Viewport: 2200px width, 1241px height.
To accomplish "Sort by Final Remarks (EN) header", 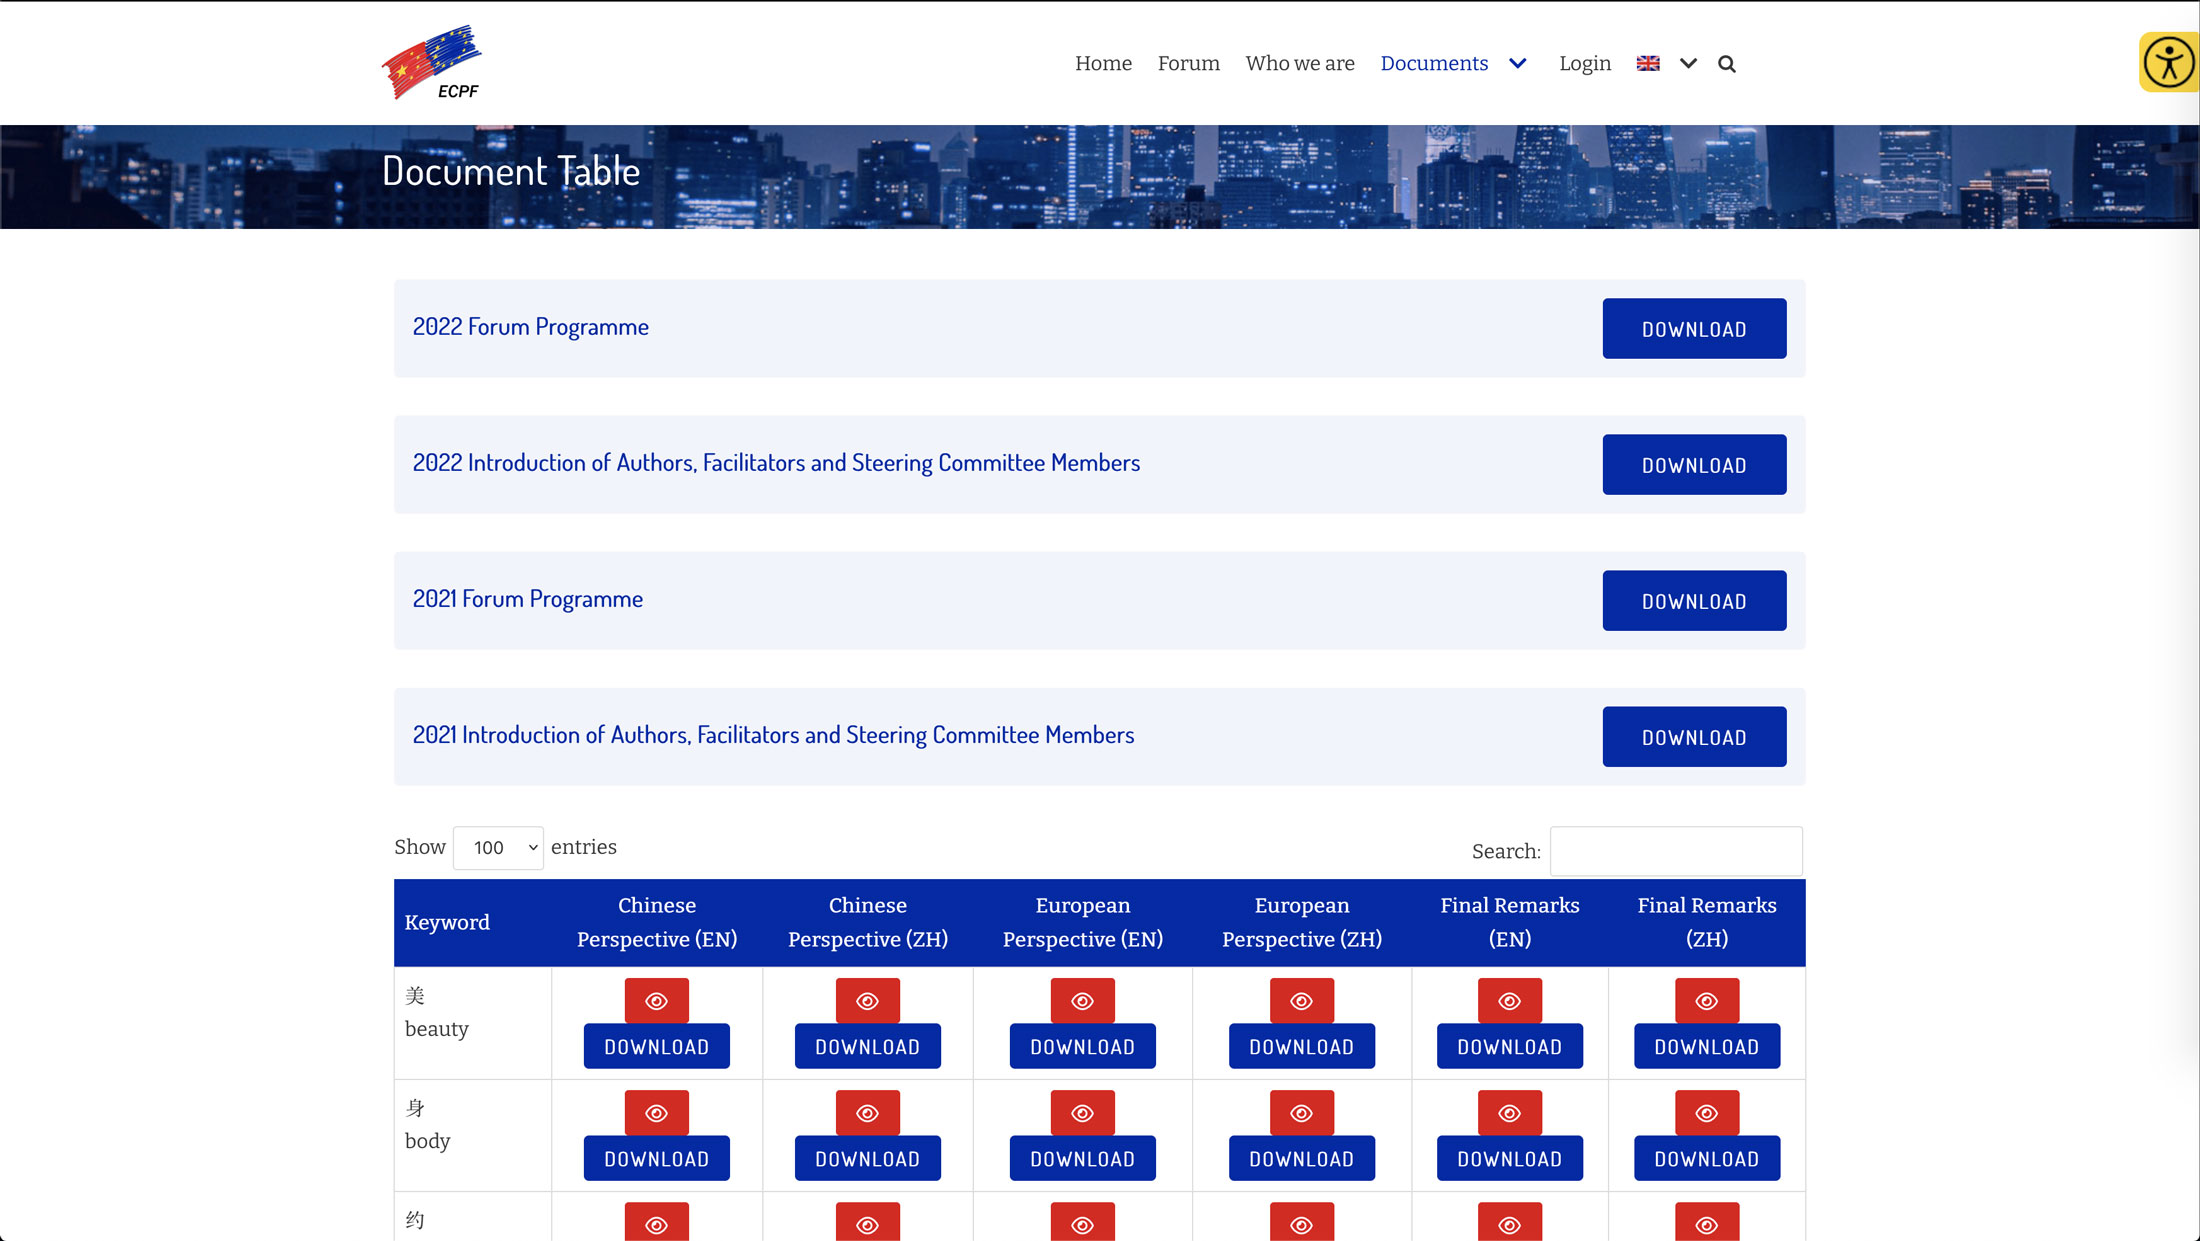I will coord(1510,922).
